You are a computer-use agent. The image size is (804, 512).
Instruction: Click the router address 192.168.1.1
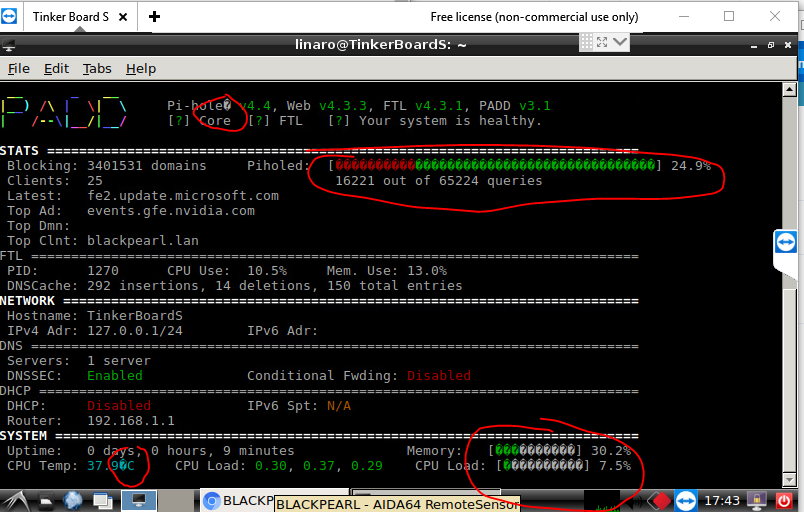131,421
